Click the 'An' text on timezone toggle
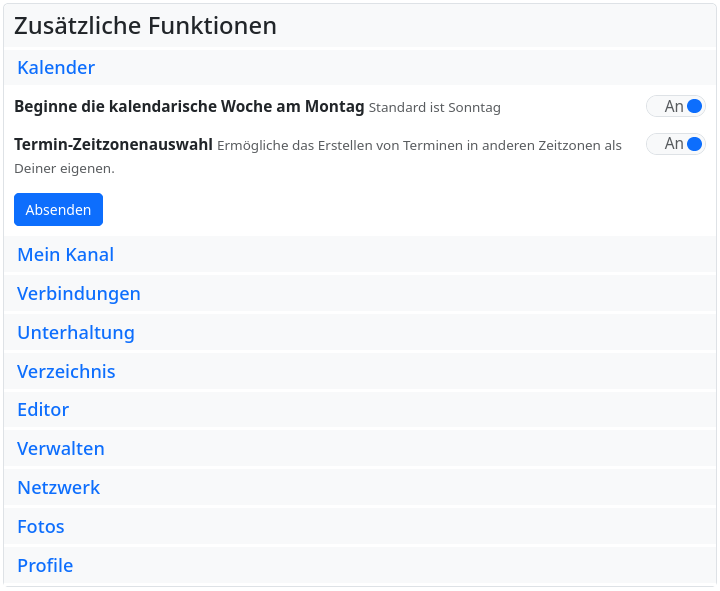The width and height of the screenshot is (720, 591). pos(674,144)
